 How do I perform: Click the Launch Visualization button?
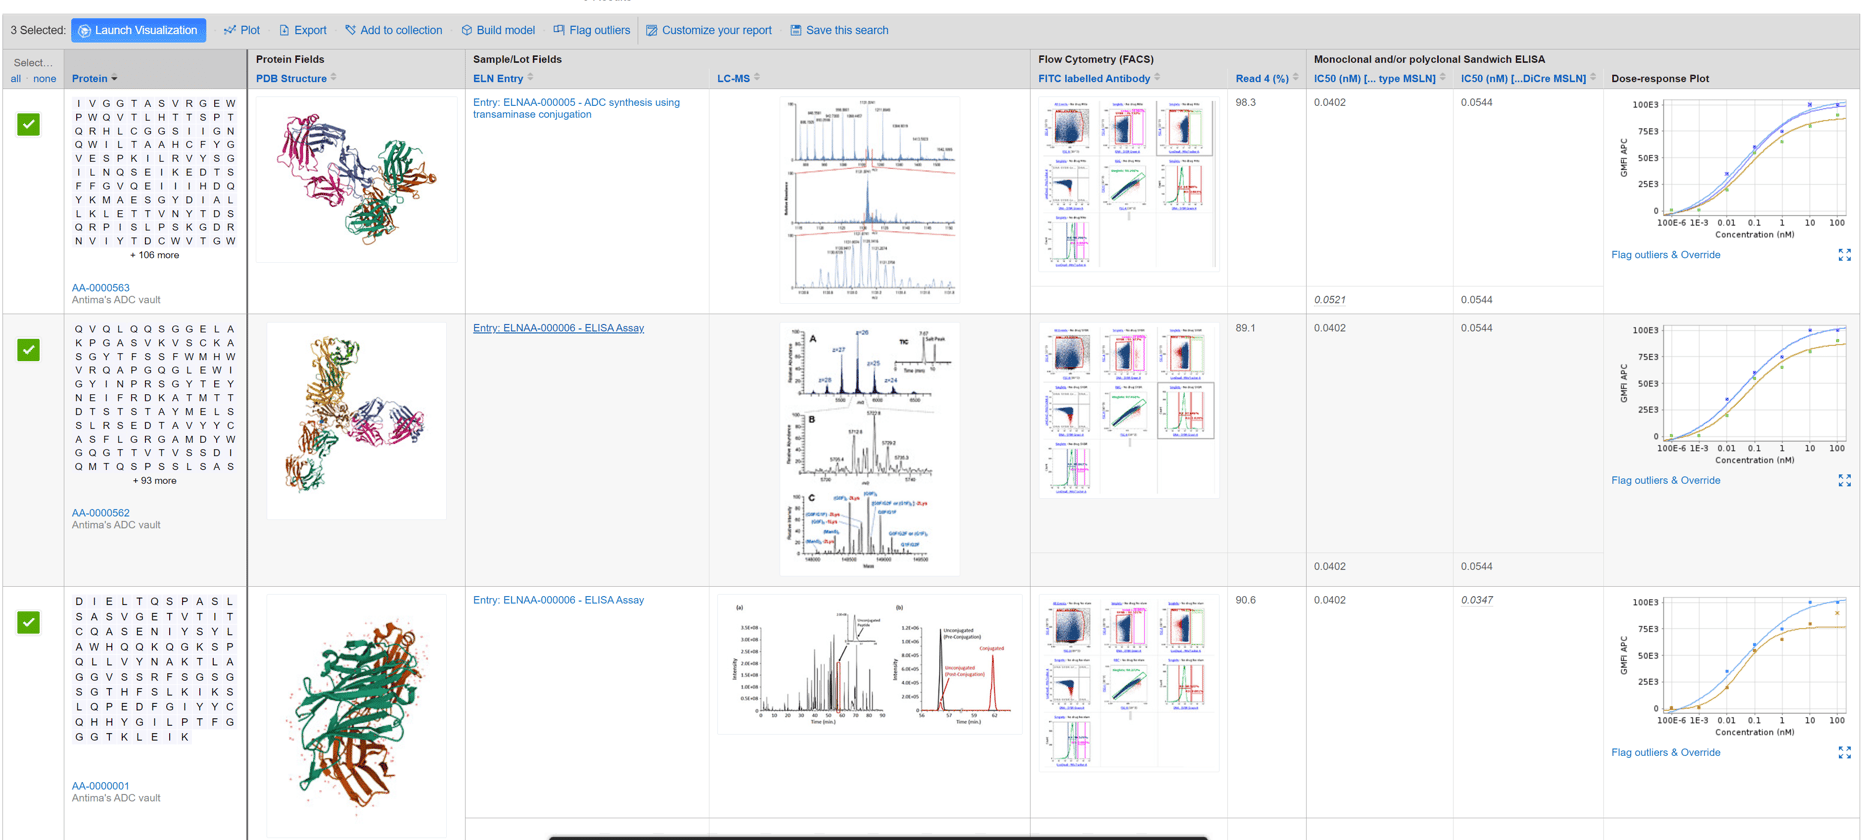tap(138, 30)
